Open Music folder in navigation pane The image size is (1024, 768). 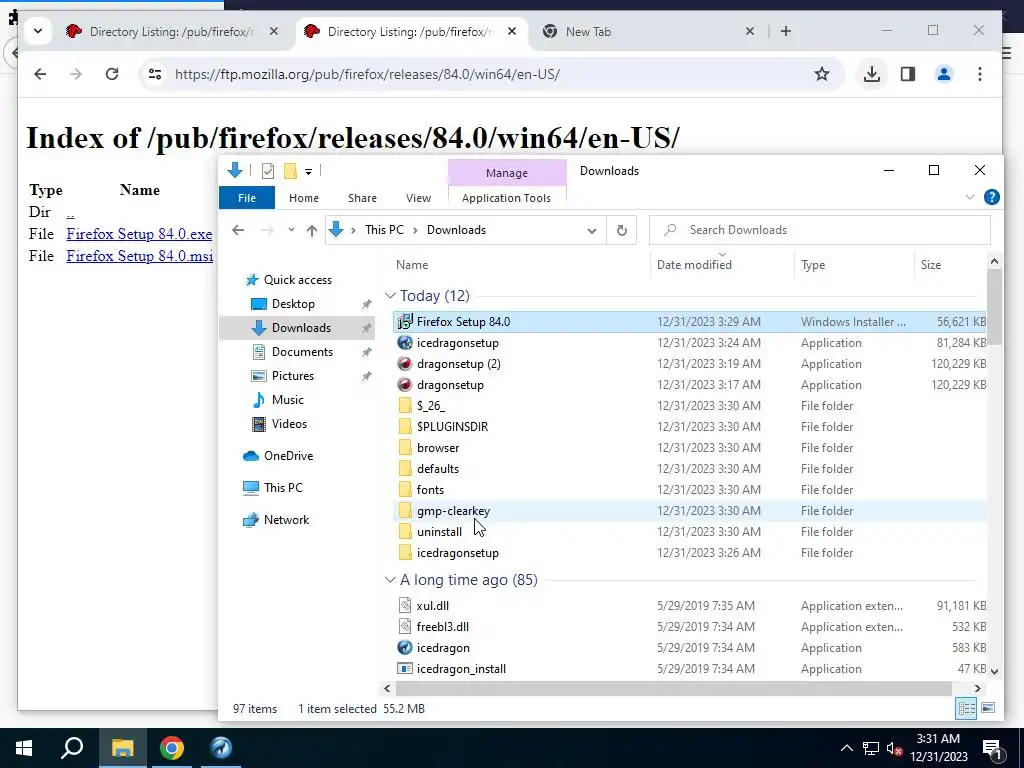[287, 400]
